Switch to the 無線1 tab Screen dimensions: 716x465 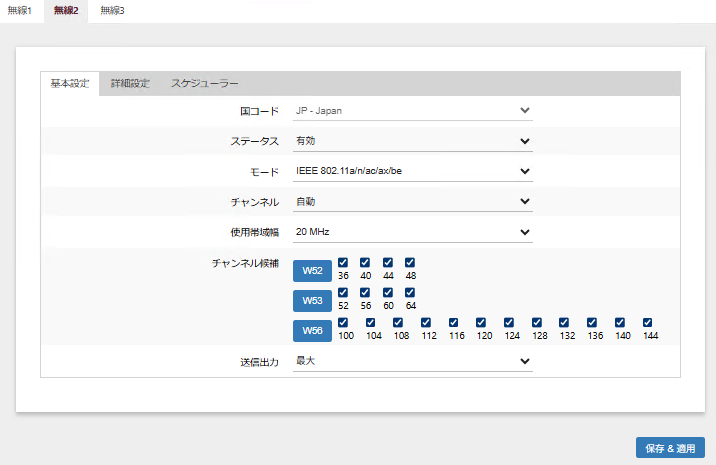point(21,11)
